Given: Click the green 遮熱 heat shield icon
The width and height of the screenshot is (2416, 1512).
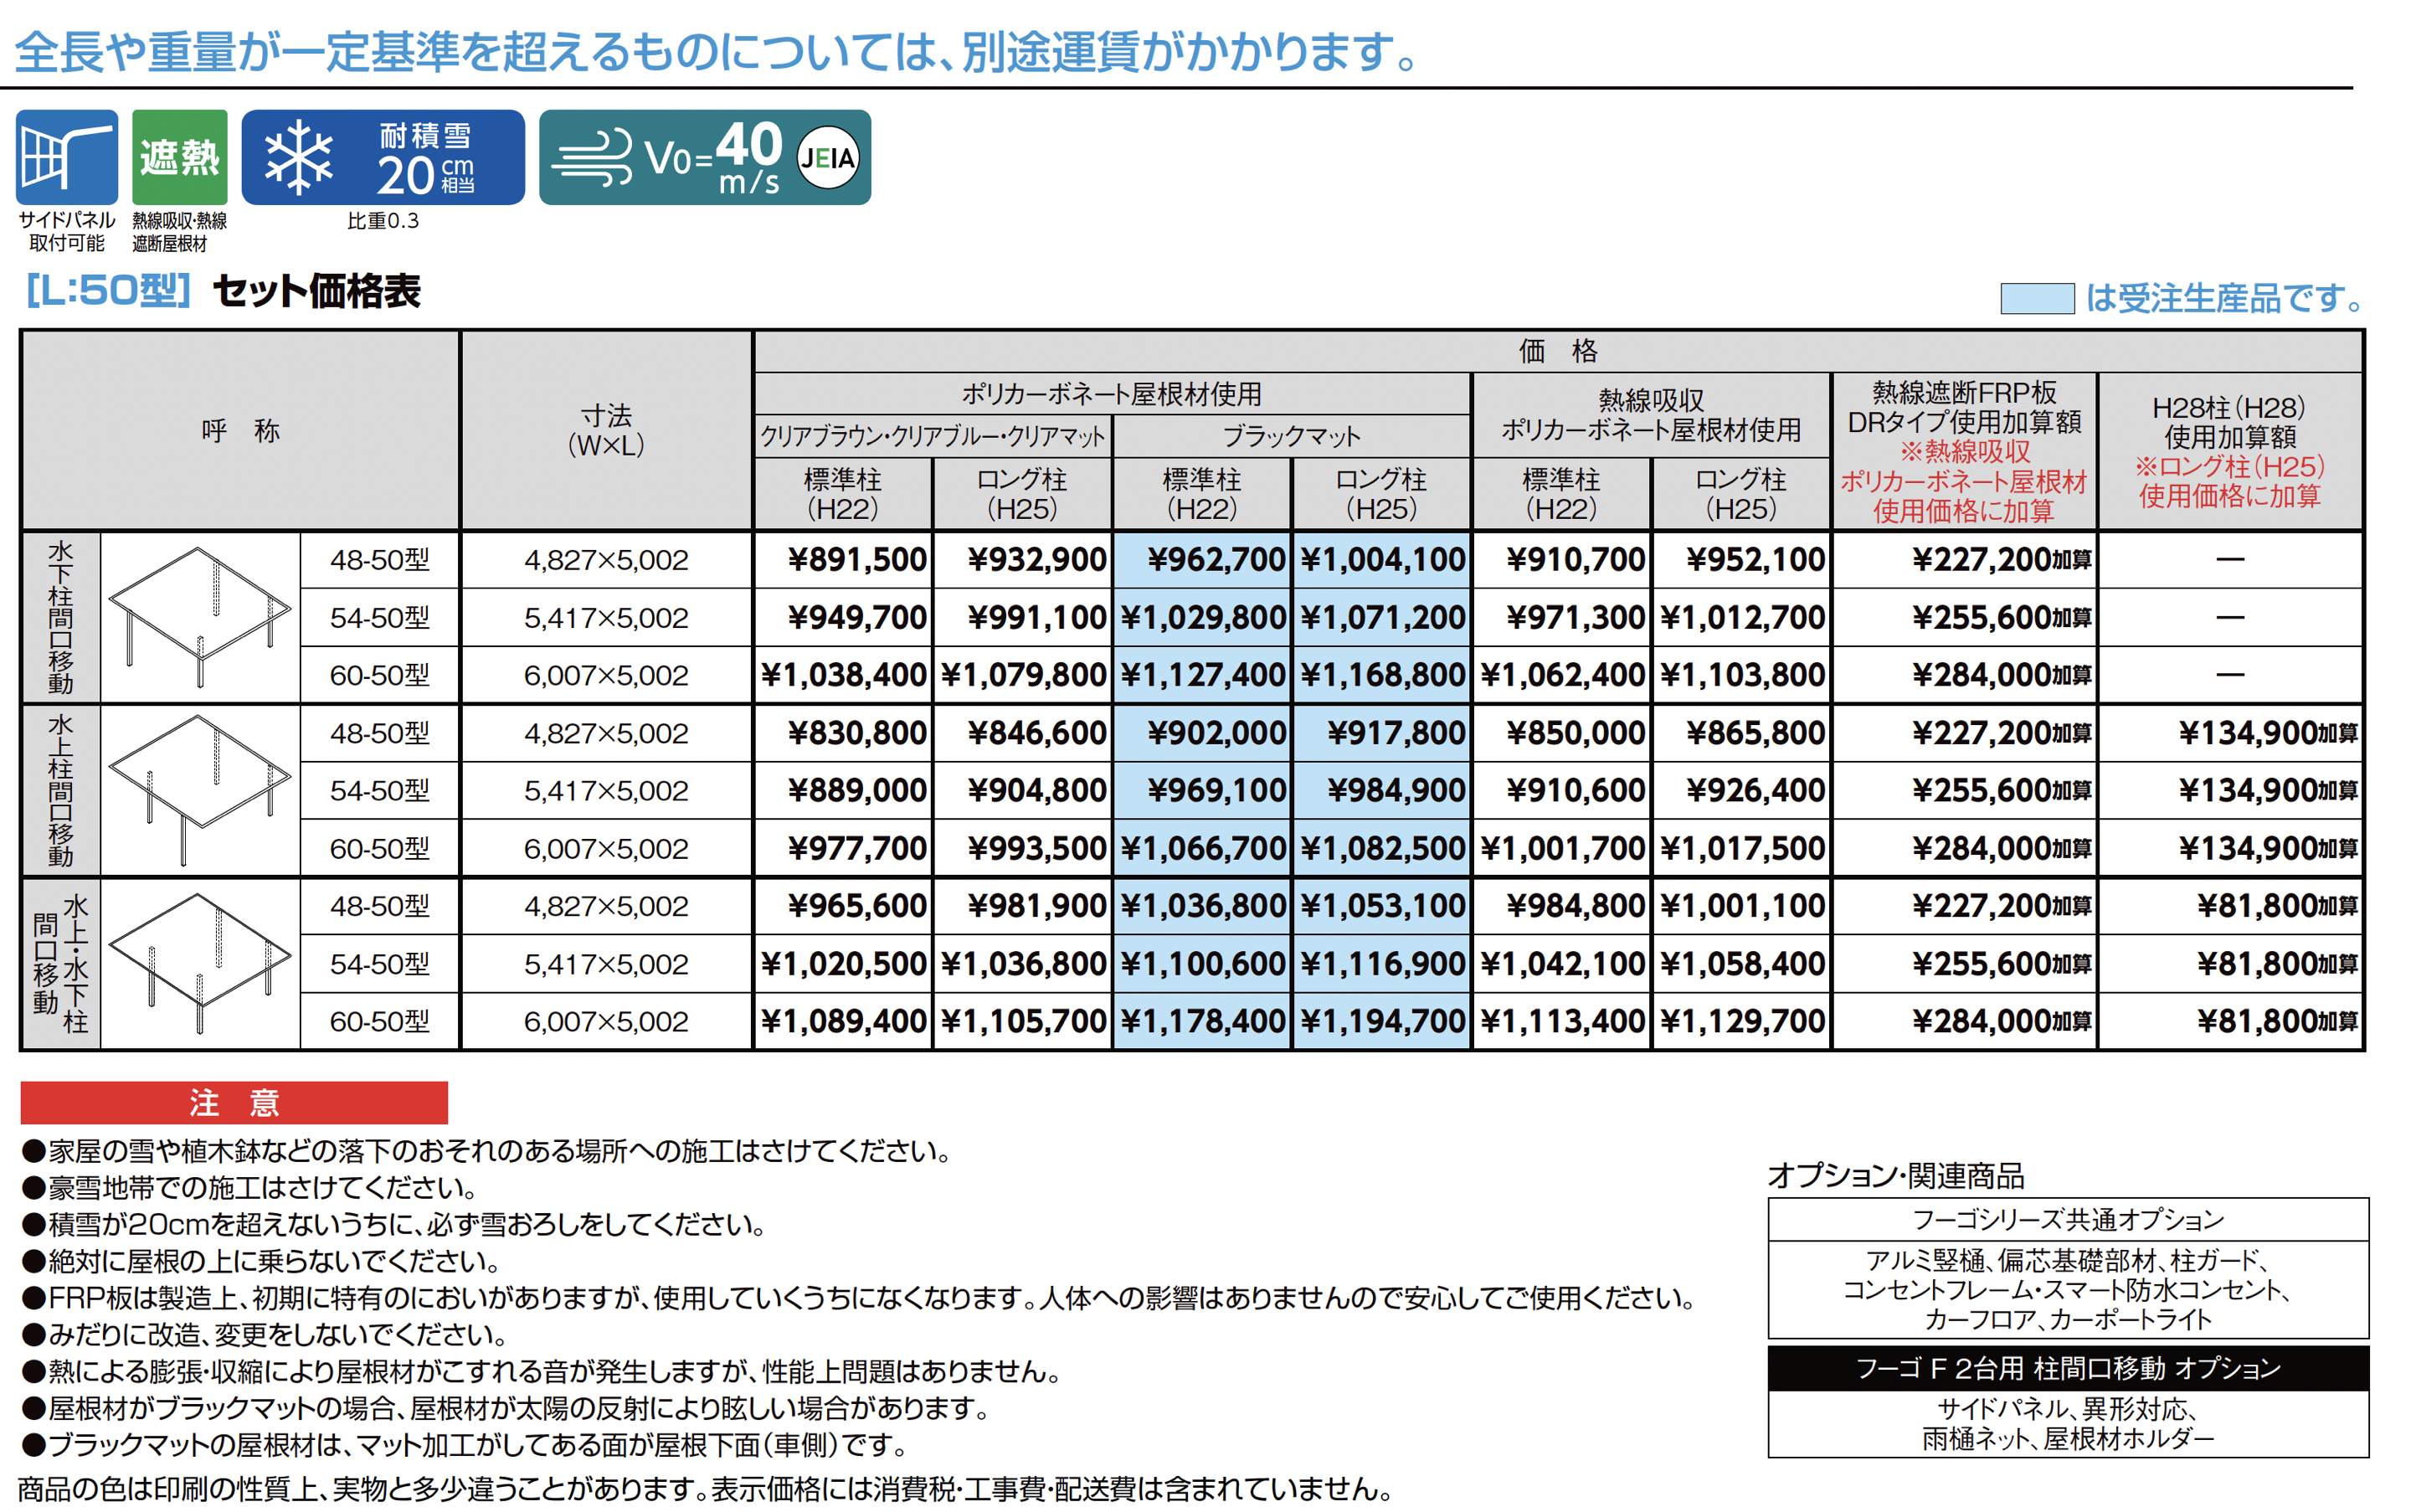Looking at the screenshot, I should 179,157.
